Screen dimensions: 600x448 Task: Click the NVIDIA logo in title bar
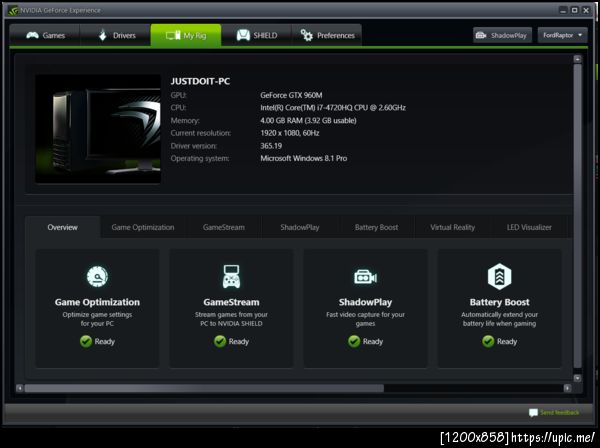coord(13,10)
